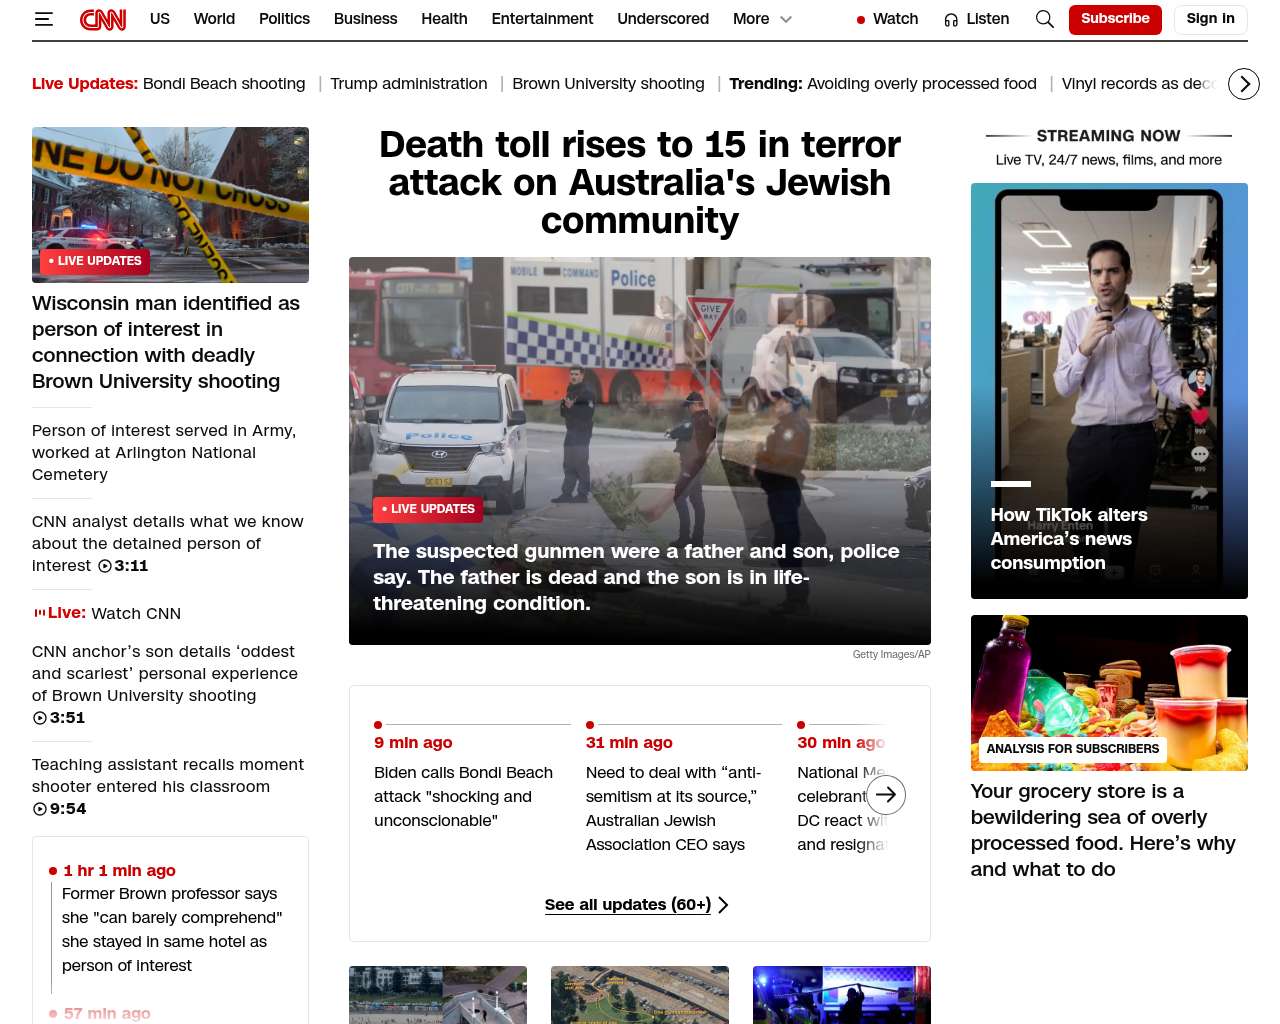Open Brown University shooting topic link
The height and width of the screenshot is (1024, 1280).
pyautogui.click(x=608, y=84)
